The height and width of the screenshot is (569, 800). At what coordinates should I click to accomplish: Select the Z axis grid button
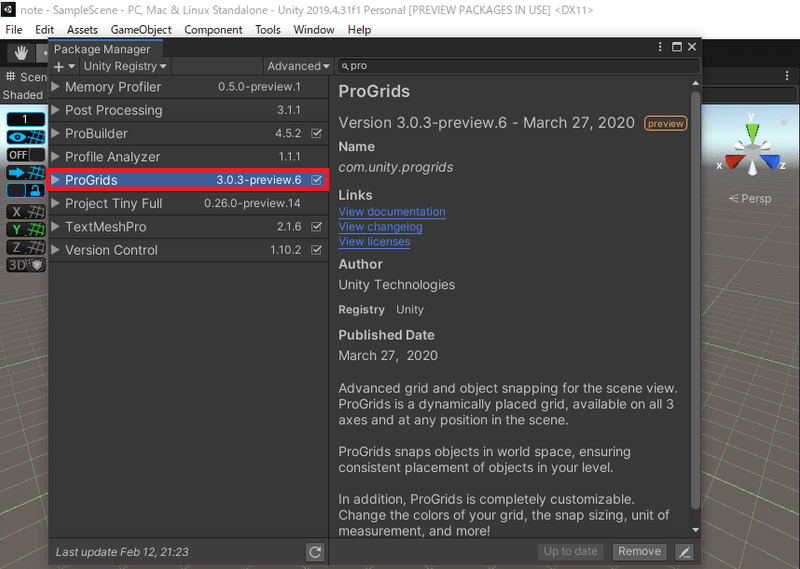pos(26,248)
